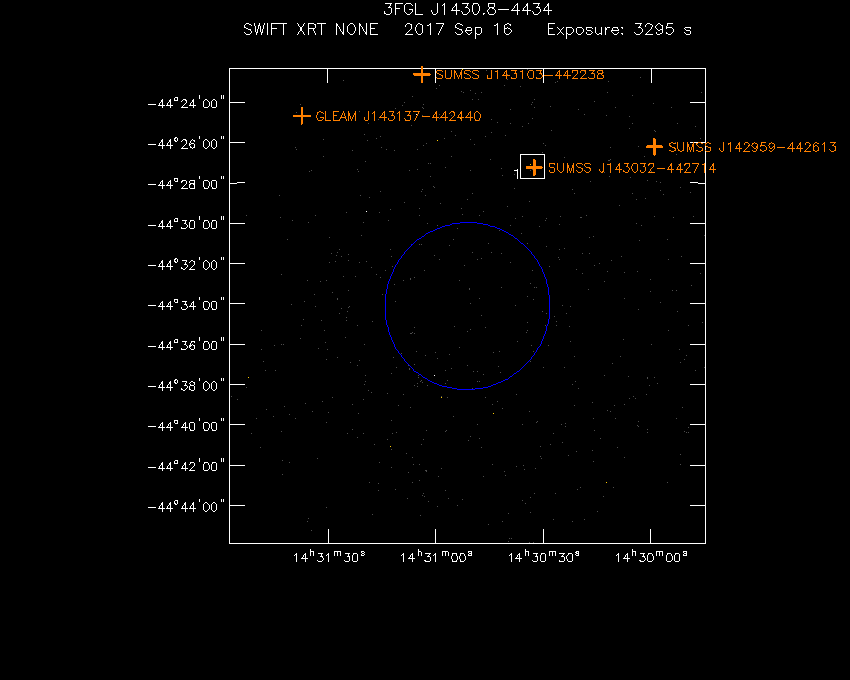Click declination label -44°36'00"
850x680 pixels.
186,345
